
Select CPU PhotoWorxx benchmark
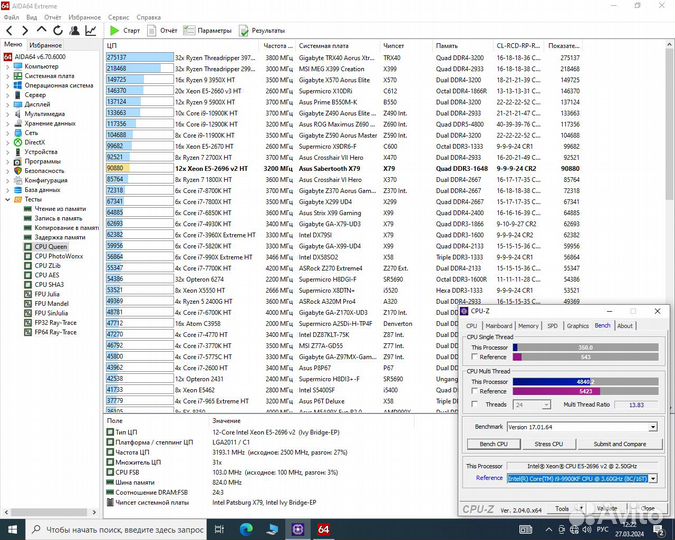coord(59,256)
